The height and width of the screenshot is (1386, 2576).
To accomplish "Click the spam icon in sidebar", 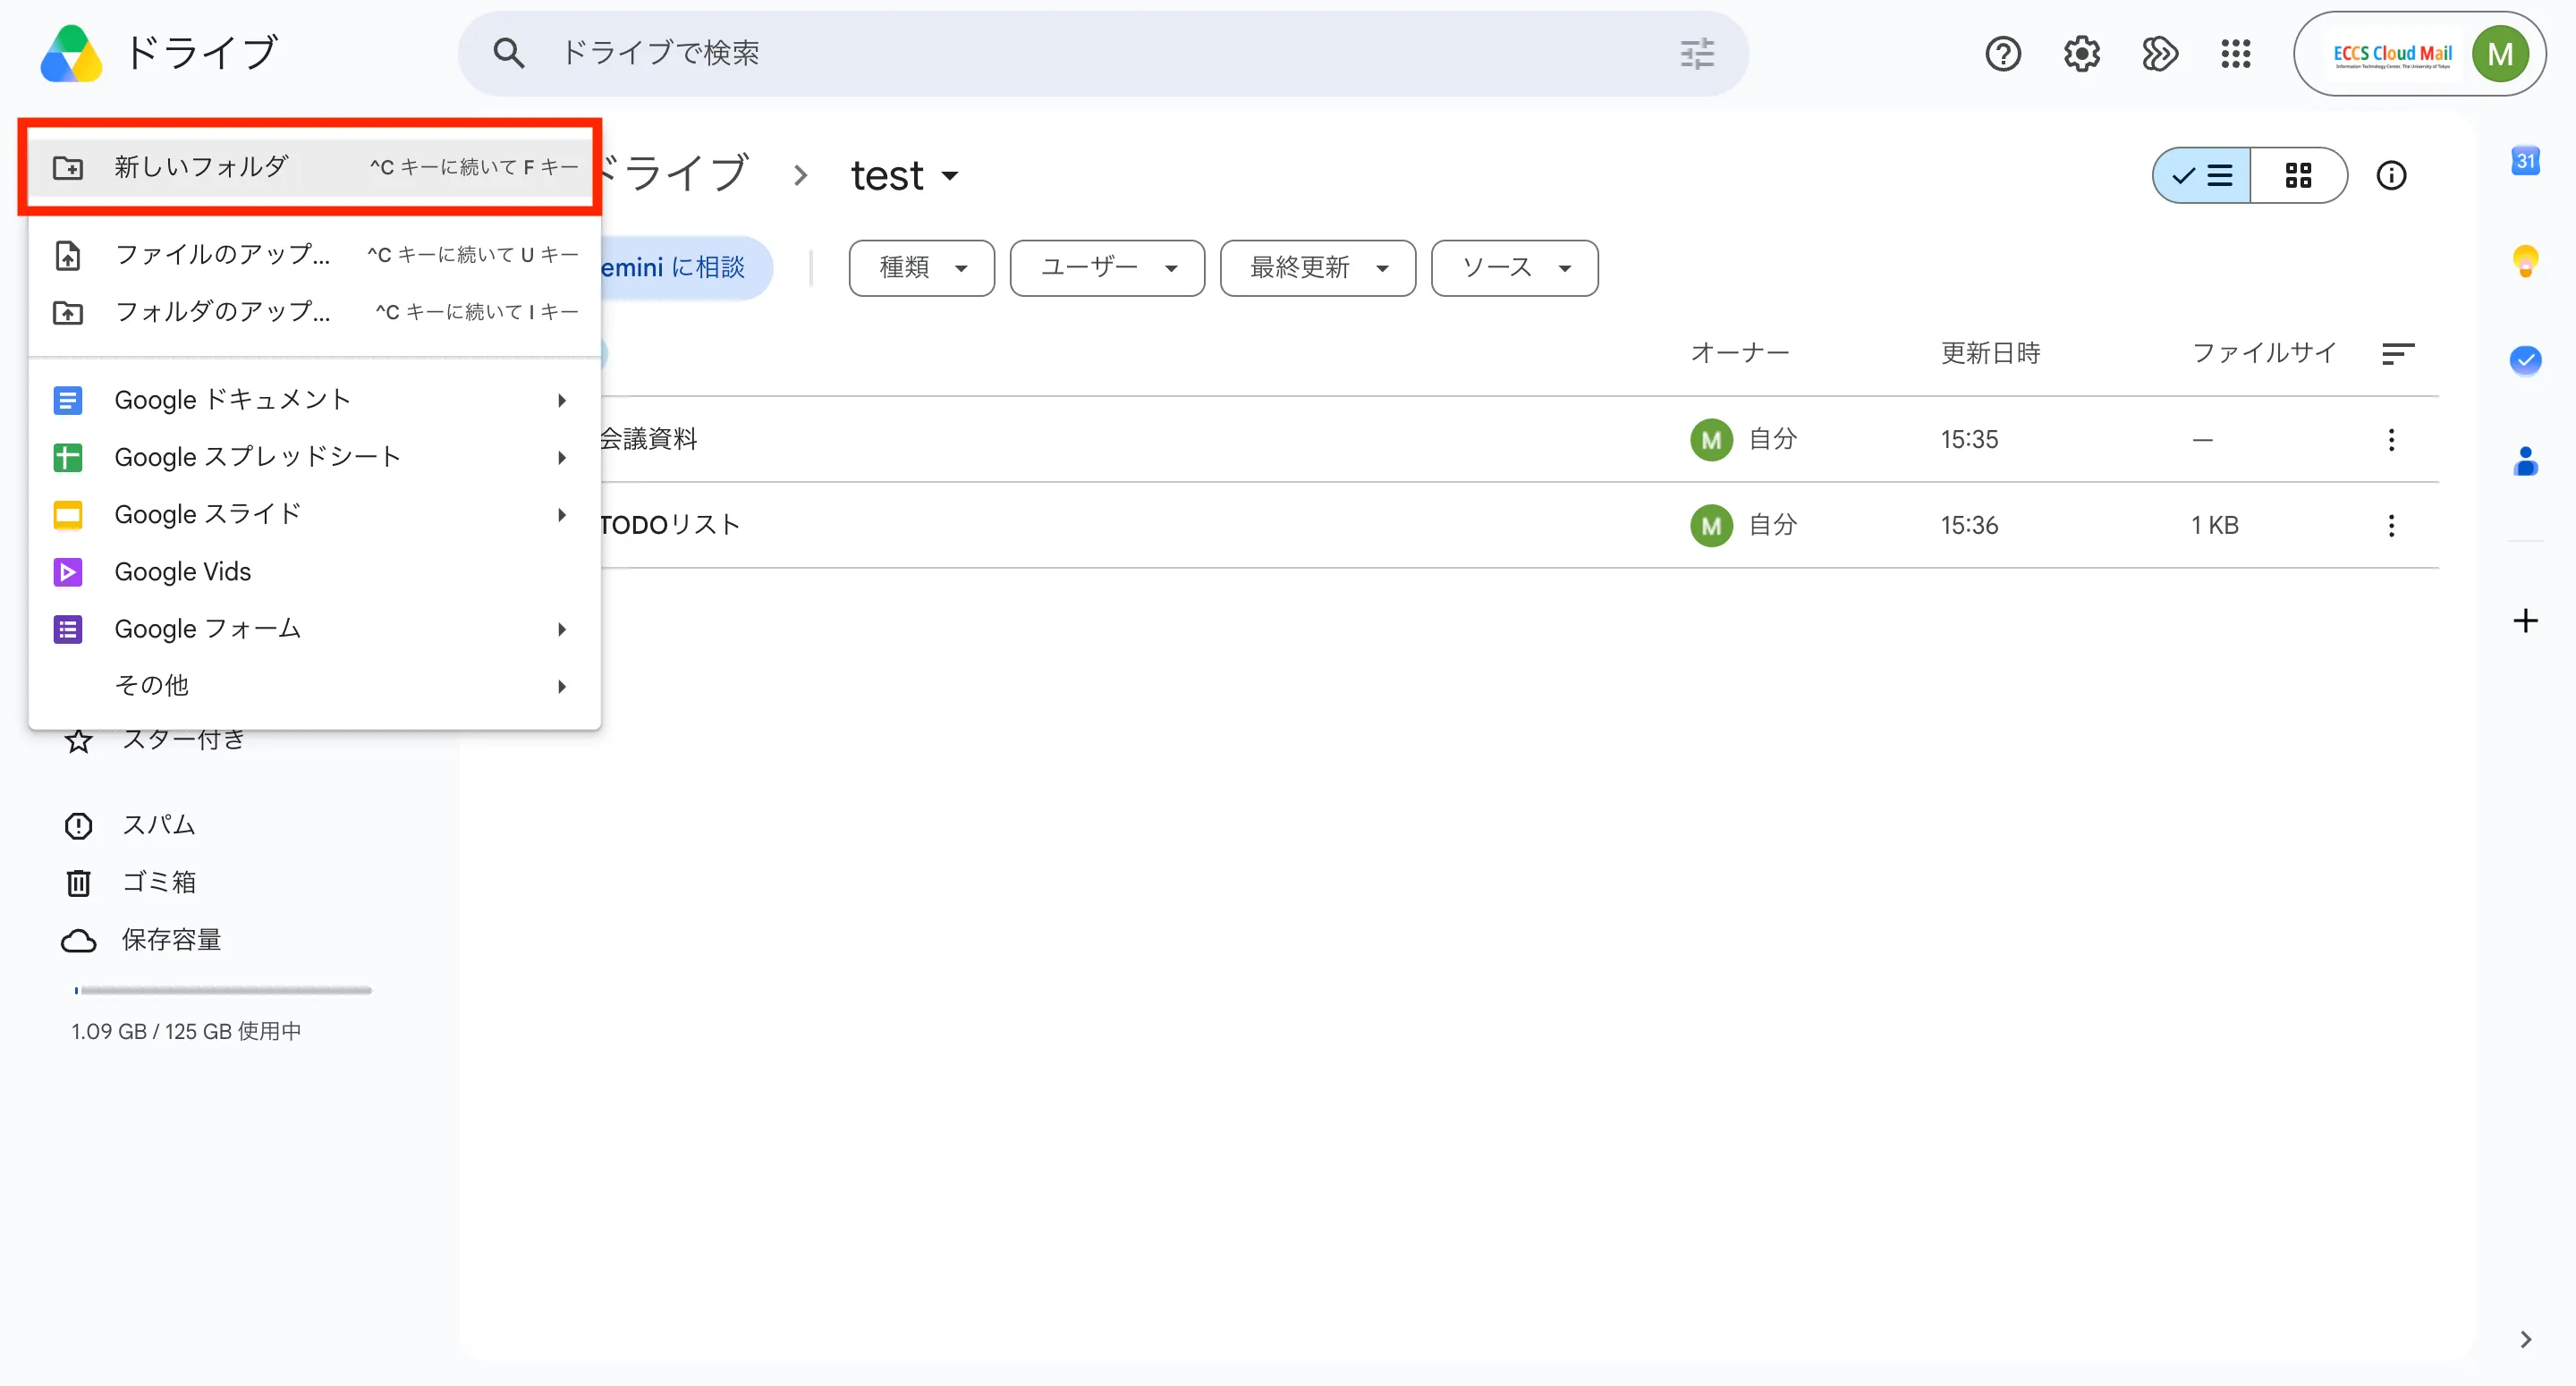I will tap(78, 826).
